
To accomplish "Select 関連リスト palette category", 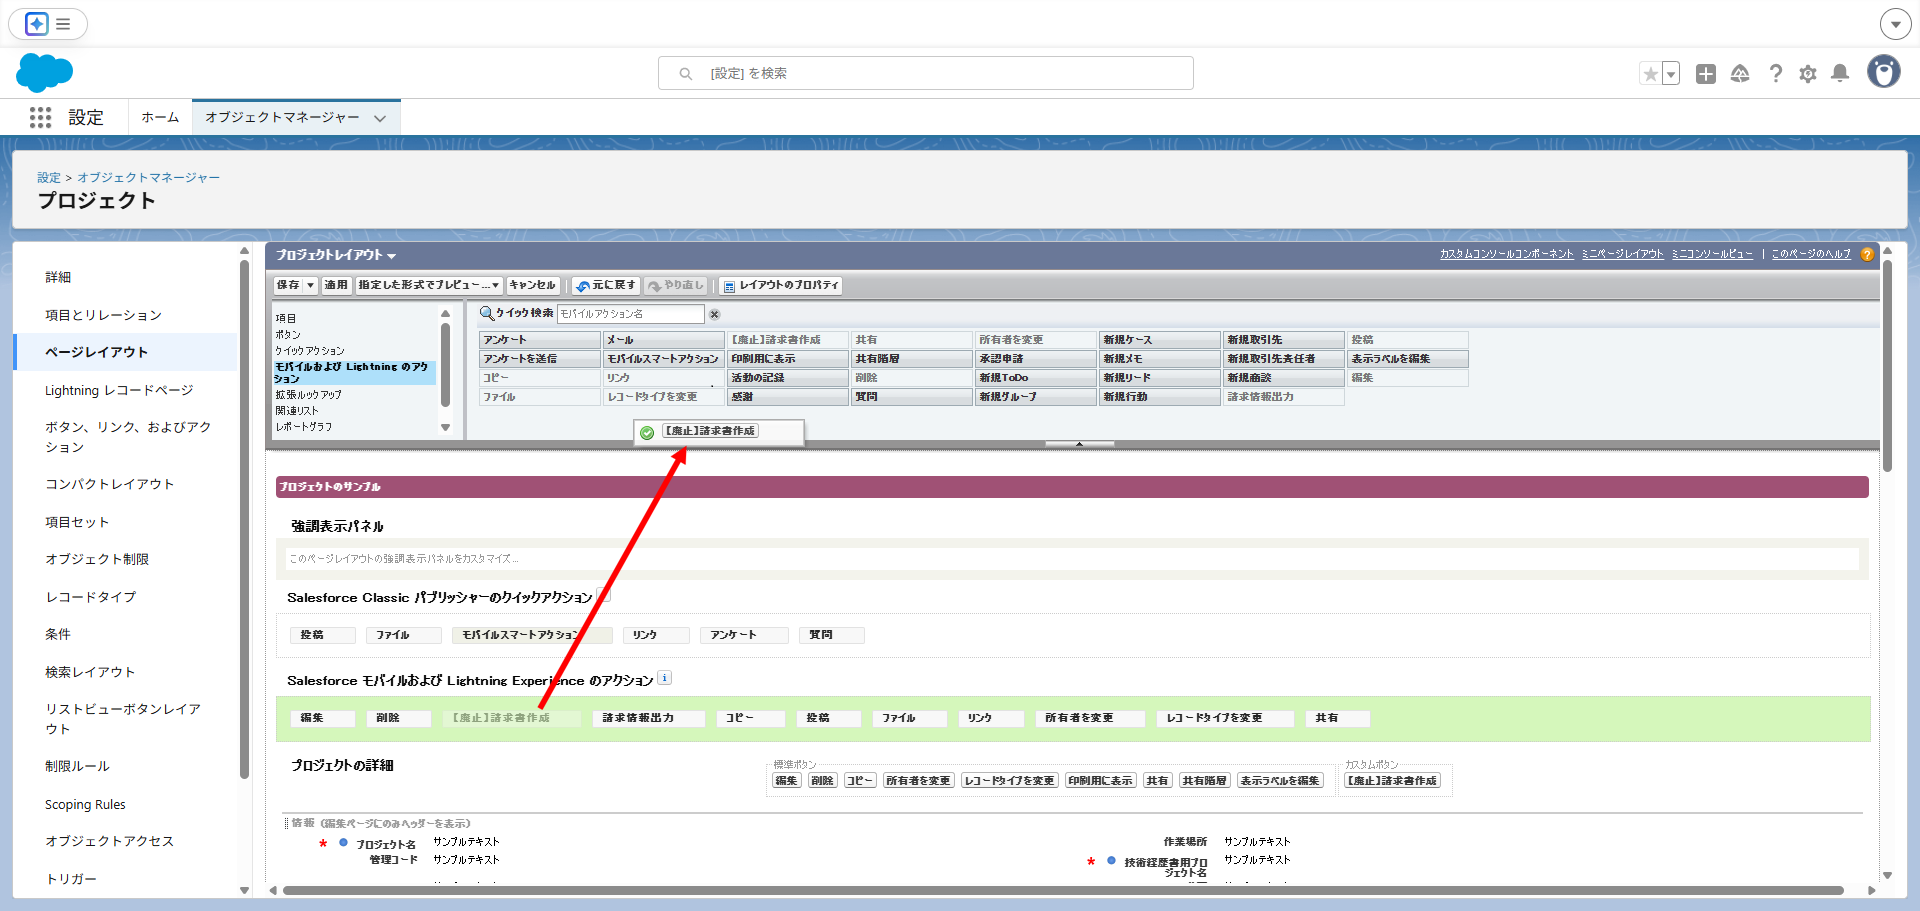I will pos(297,410).
